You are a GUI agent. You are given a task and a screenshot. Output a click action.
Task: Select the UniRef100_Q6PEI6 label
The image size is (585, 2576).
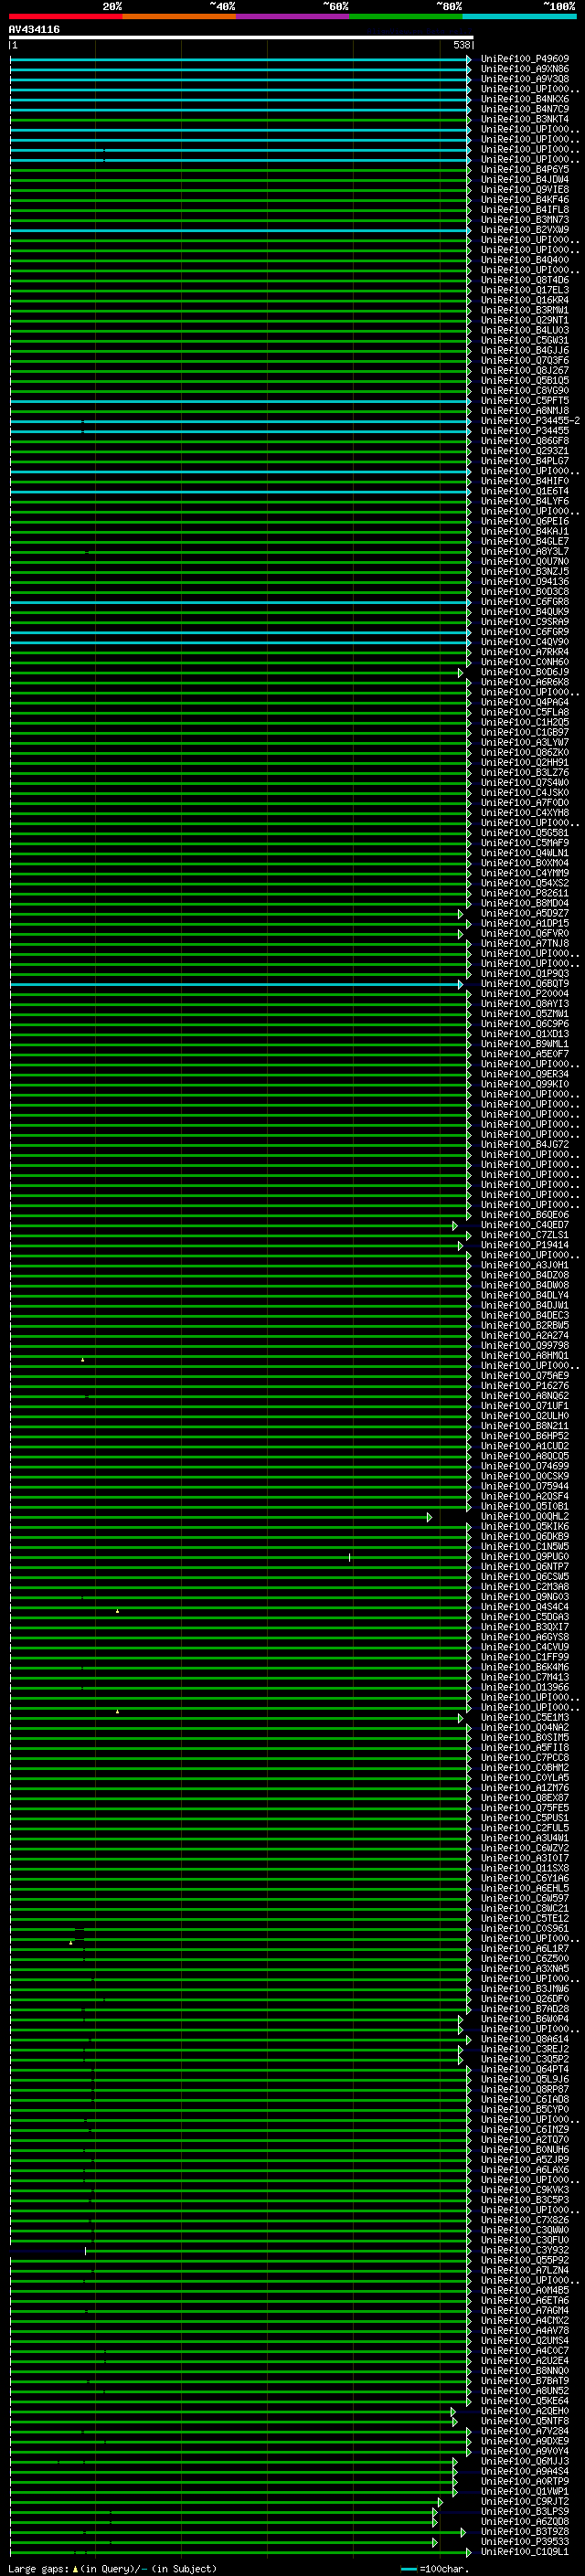click(524, 521)
